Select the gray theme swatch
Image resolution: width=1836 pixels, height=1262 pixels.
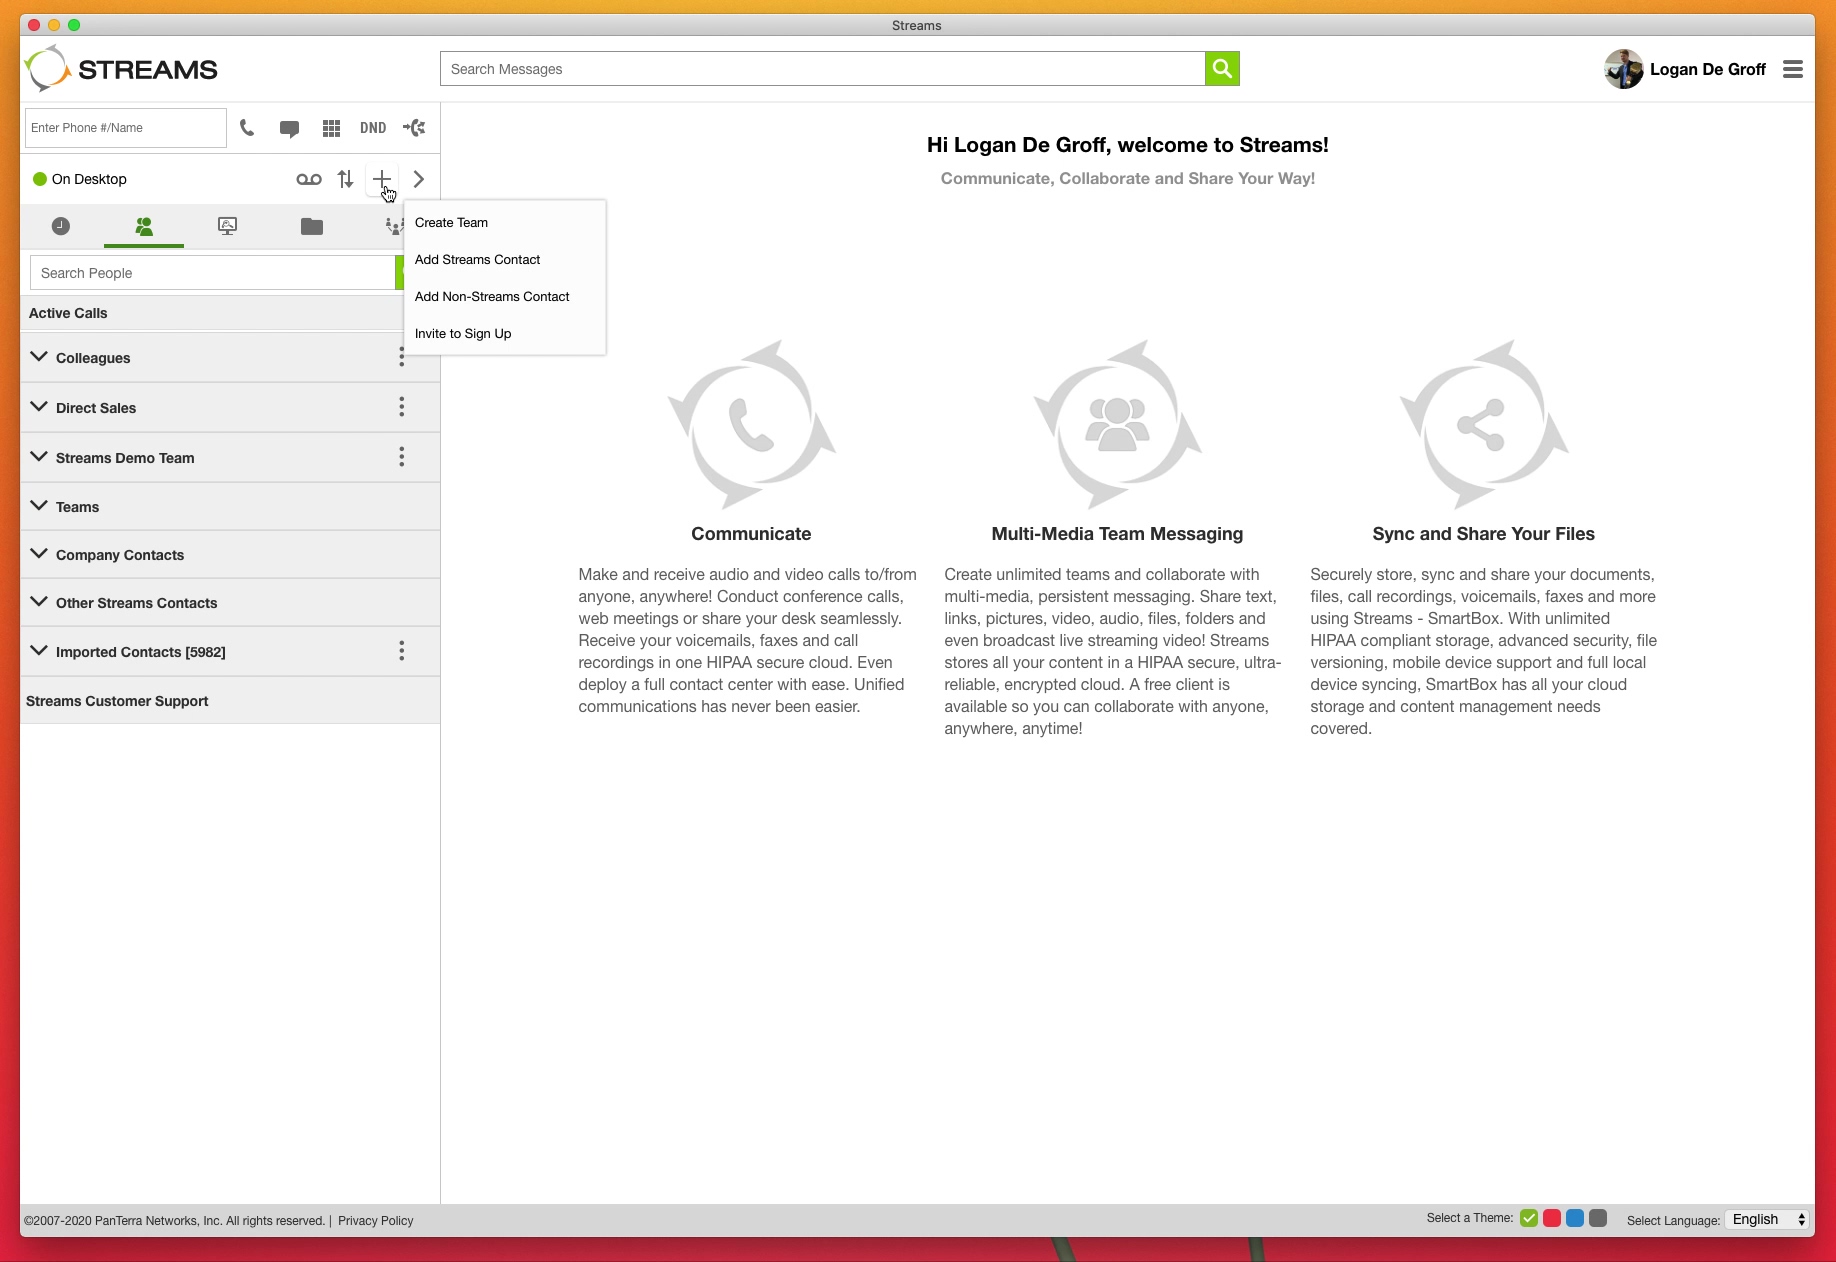[1598, 1218]
